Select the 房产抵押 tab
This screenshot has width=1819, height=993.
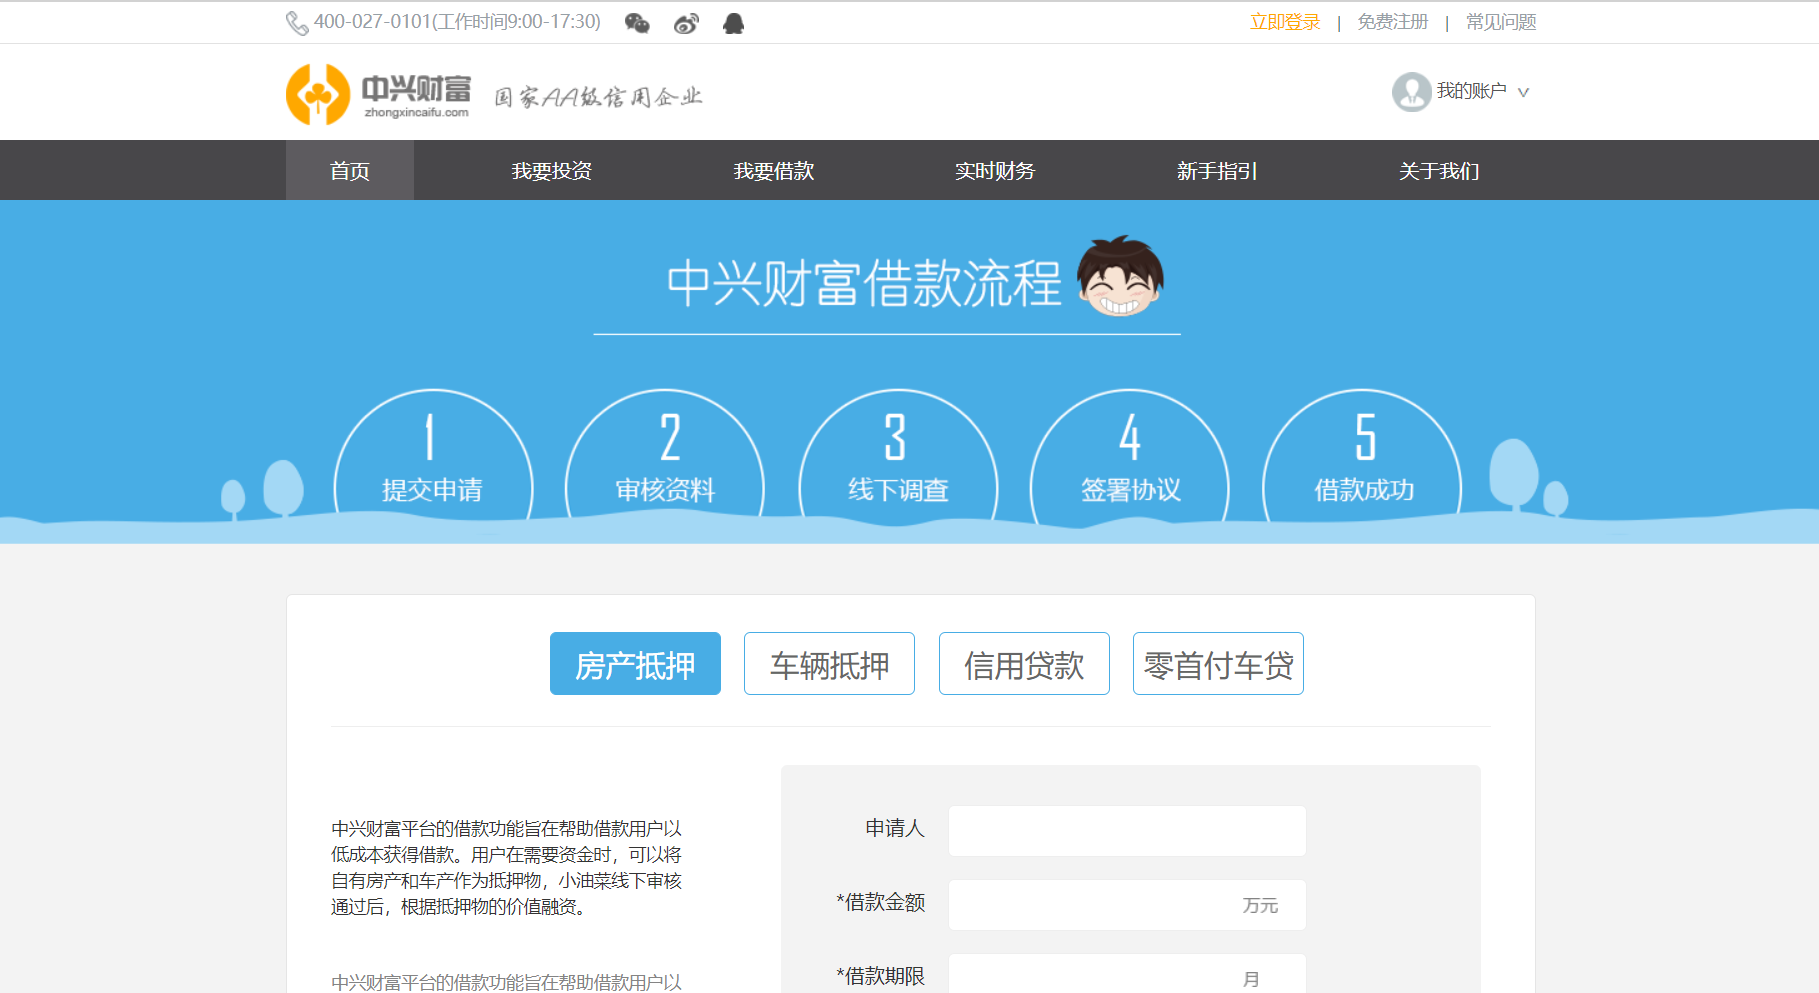click(635, 664)
